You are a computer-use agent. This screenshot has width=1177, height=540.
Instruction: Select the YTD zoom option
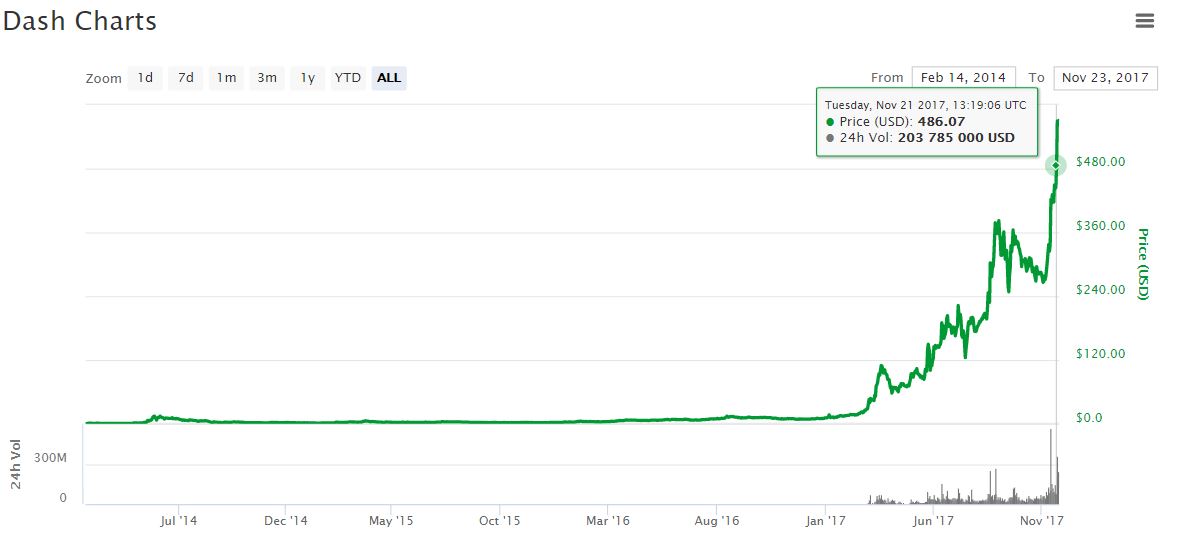(348, 77)
